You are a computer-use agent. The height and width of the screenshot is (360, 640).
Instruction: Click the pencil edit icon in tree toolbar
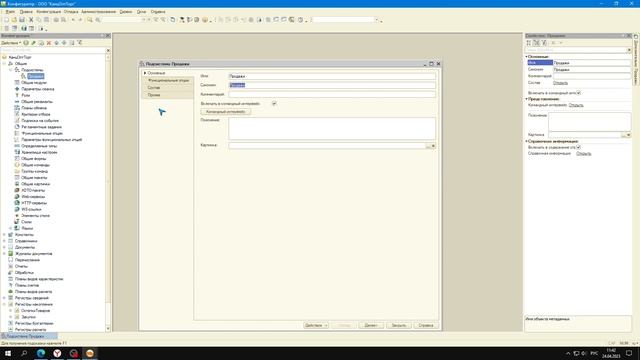coord(33,43)
